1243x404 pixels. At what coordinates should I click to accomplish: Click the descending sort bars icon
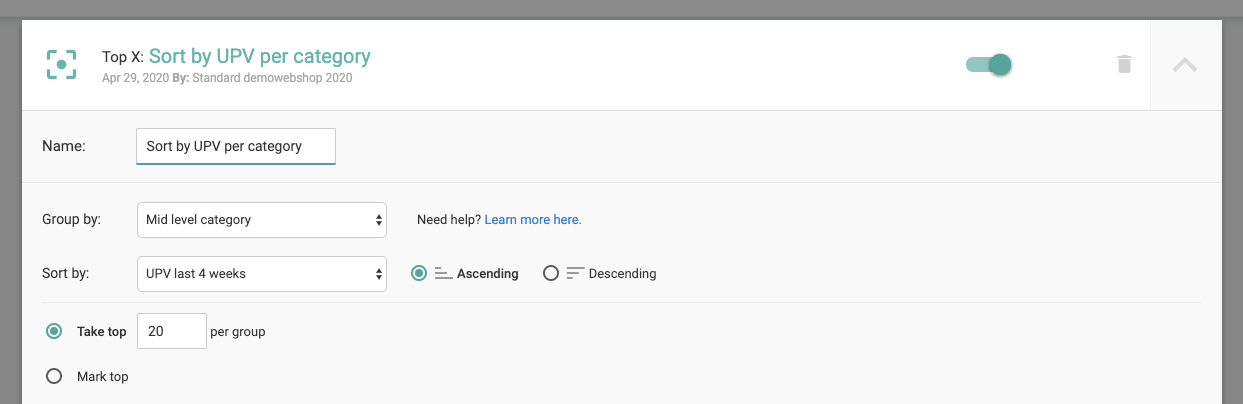click(x=575, y=273)
